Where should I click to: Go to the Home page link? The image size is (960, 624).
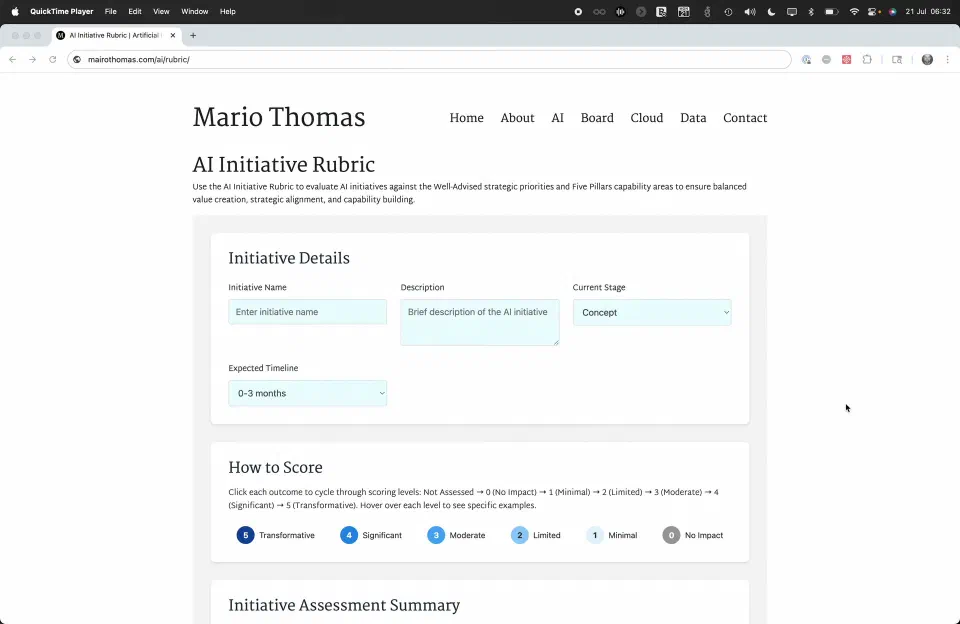click(x=467, y=118)
